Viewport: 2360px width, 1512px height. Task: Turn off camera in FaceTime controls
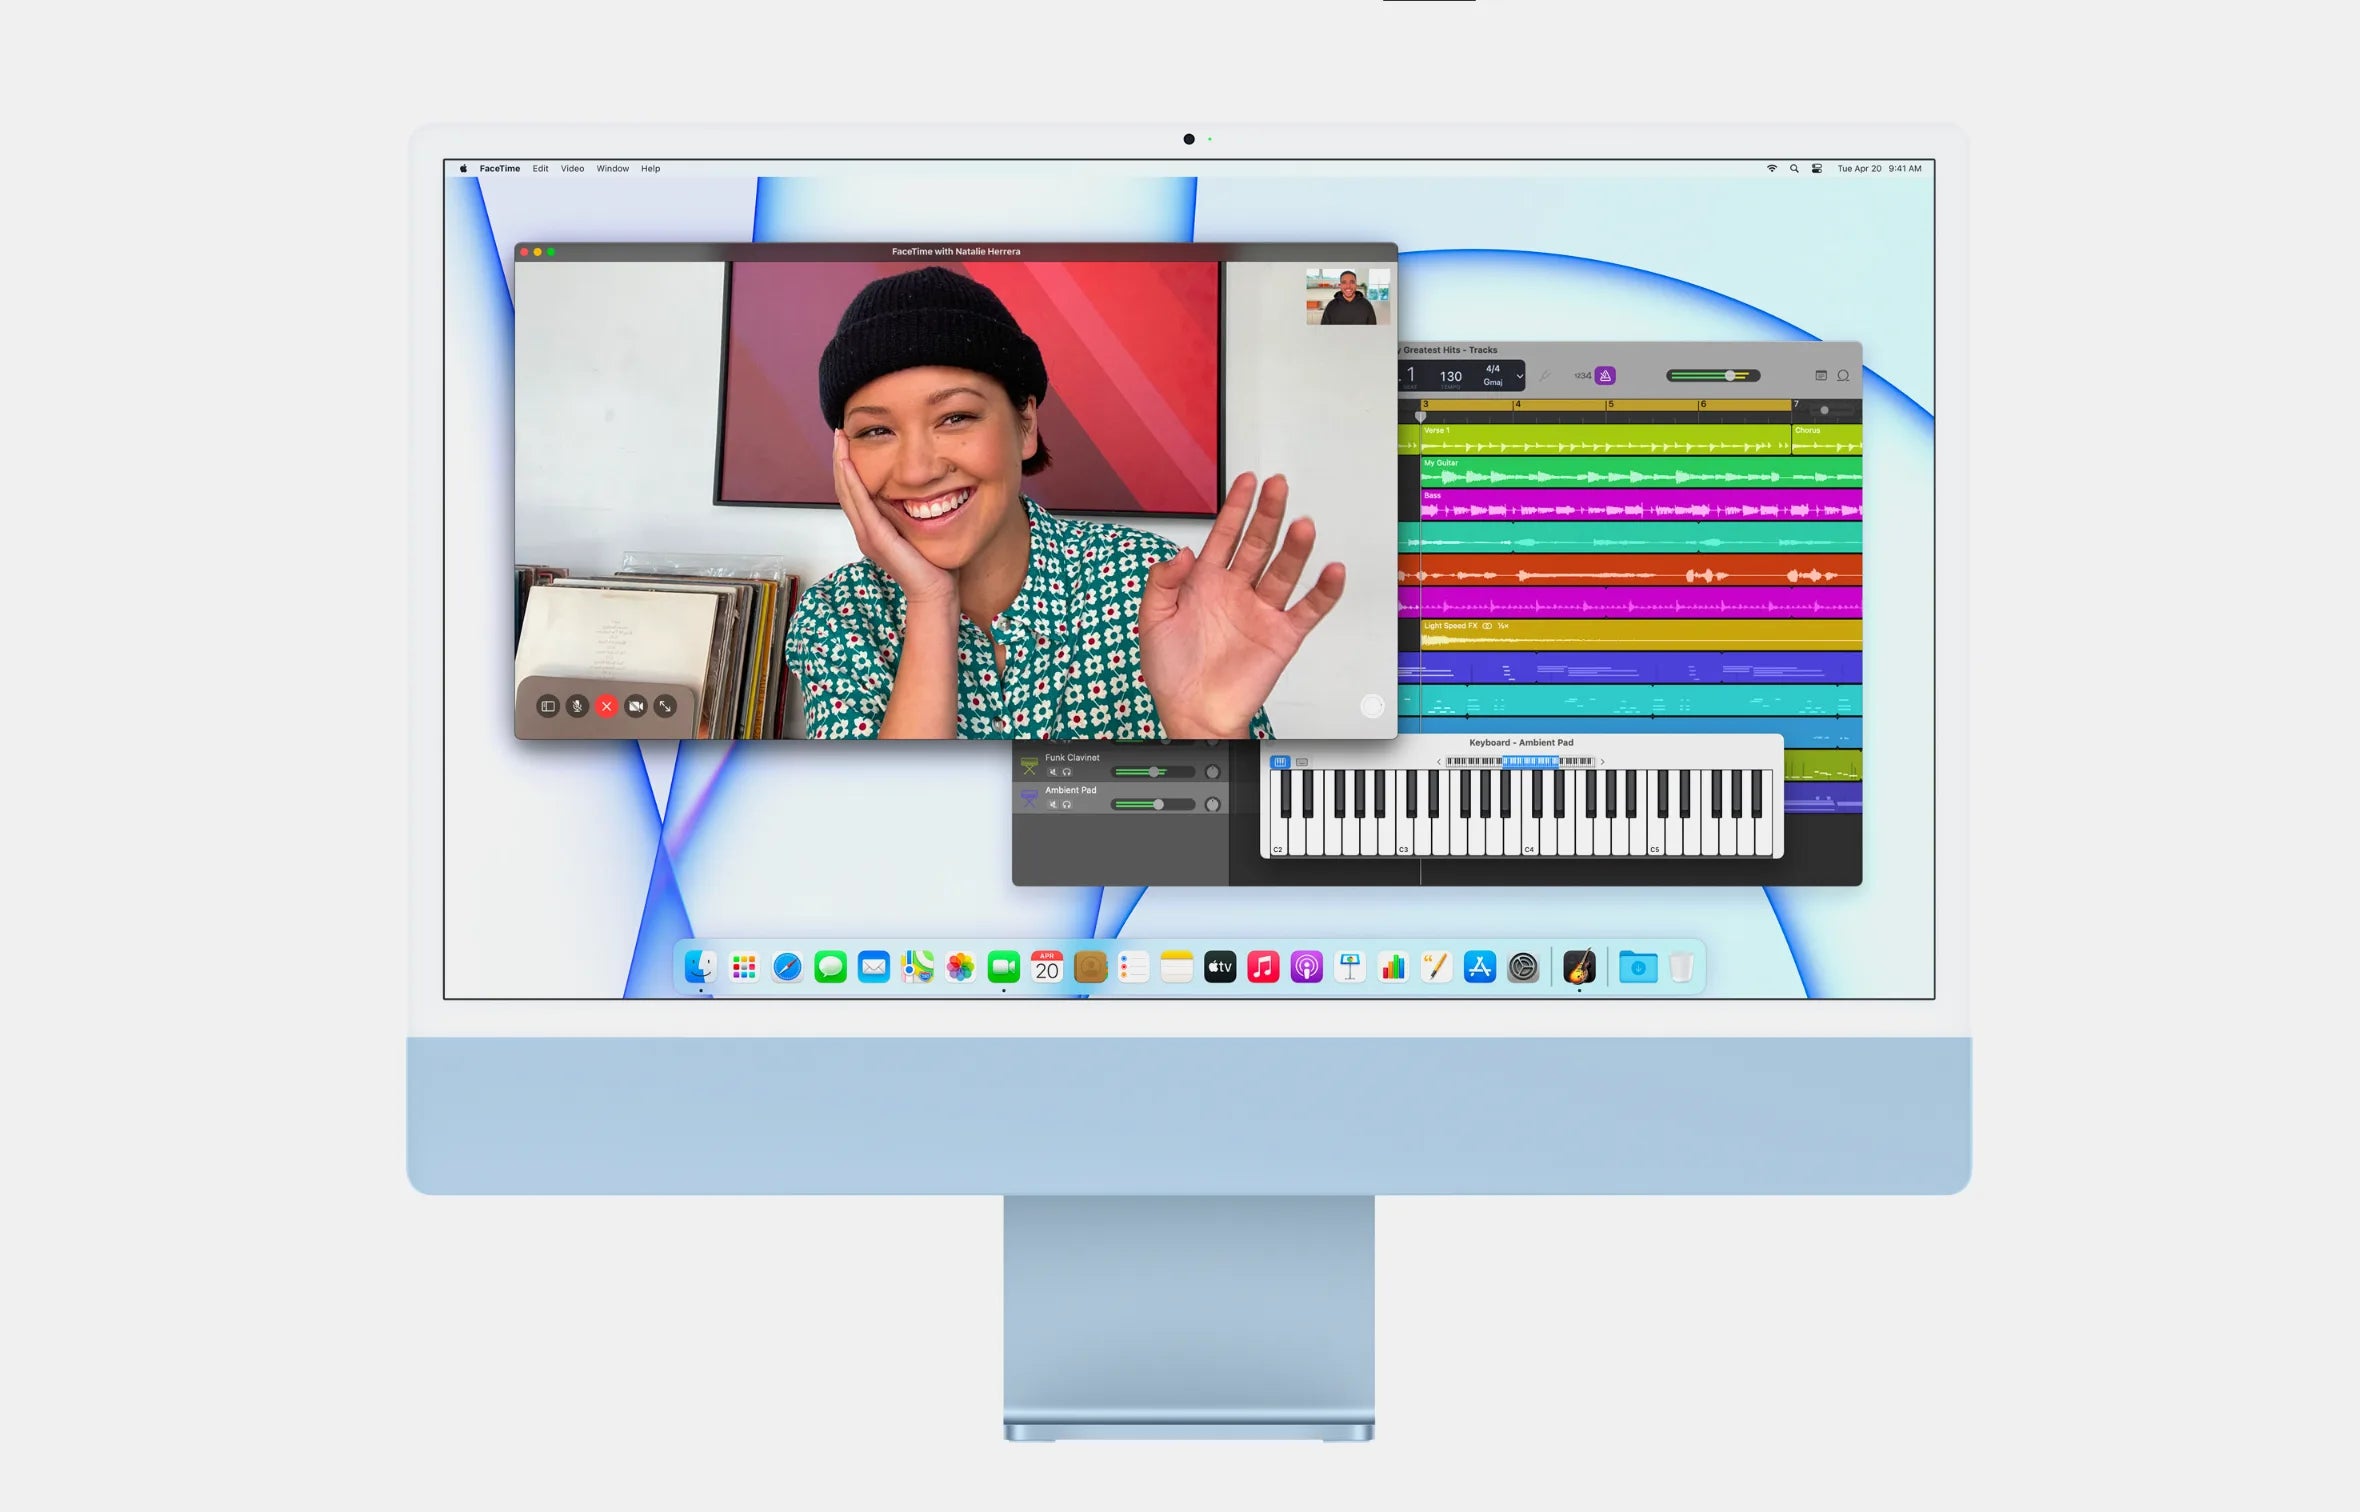(635, 706)
